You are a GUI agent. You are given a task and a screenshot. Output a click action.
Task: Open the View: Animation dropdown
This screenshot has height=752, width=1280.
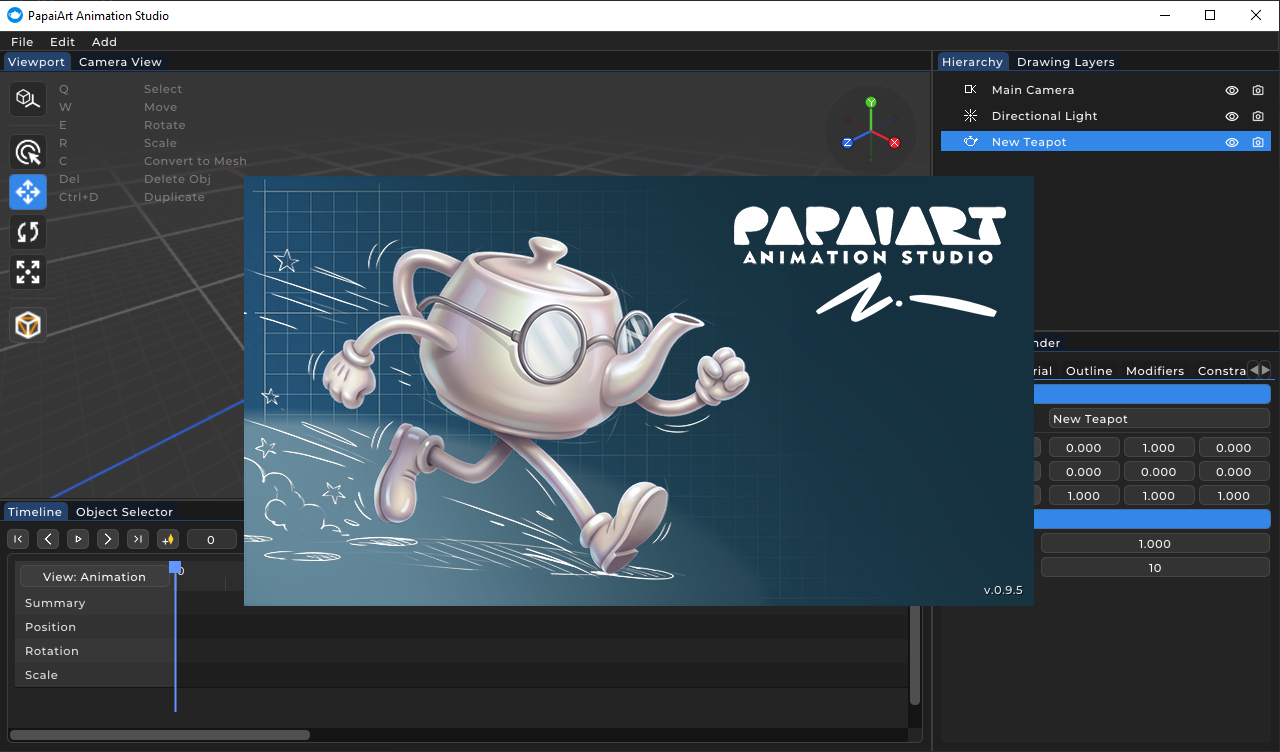[93, 576]
